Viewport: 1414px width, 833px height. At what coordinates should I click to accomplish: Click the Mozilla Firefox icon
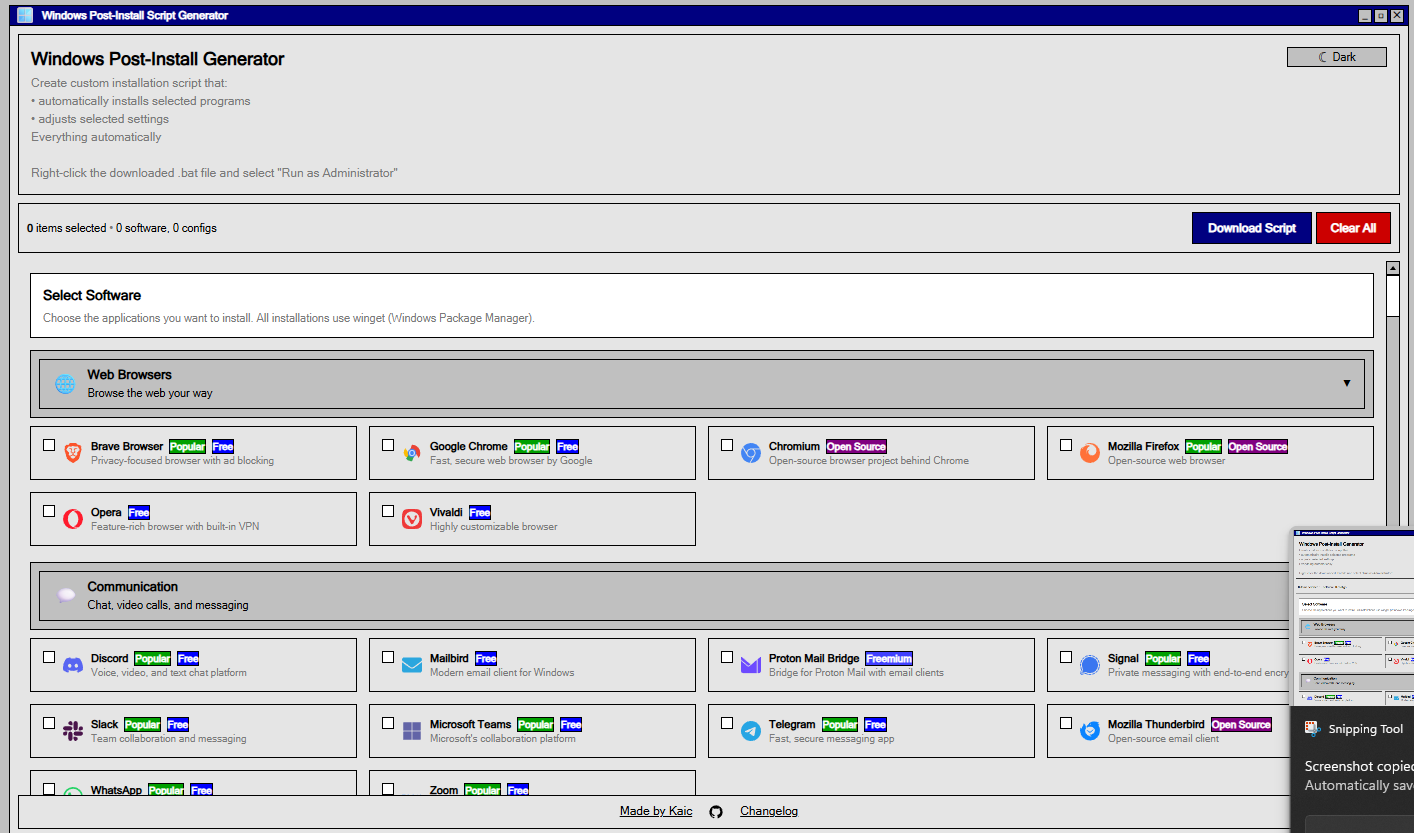1090,452
